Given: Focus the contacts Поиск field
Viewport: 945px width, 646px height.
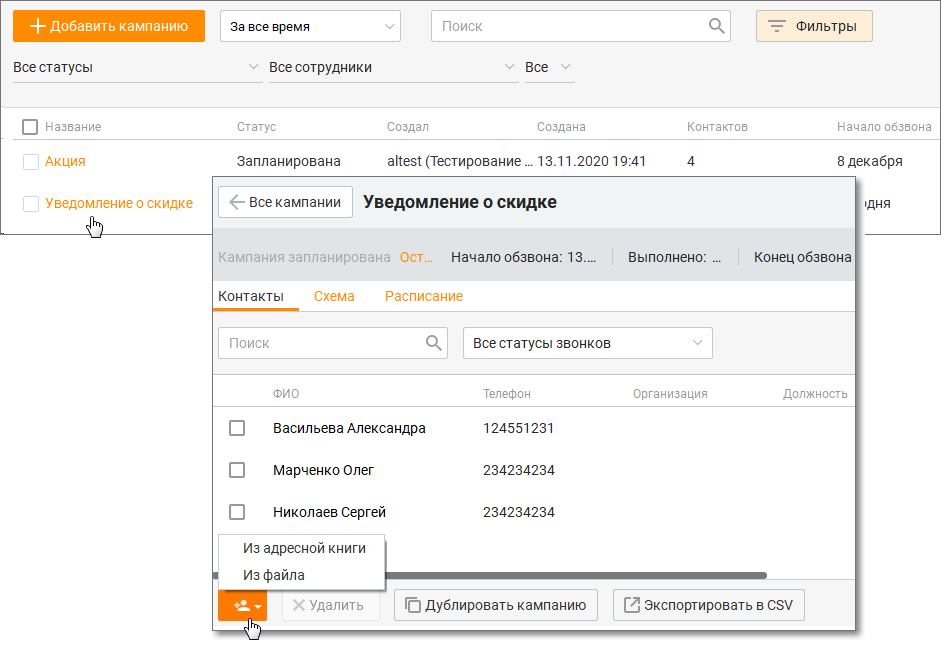Looking at the screenshot, I should 333,343.
